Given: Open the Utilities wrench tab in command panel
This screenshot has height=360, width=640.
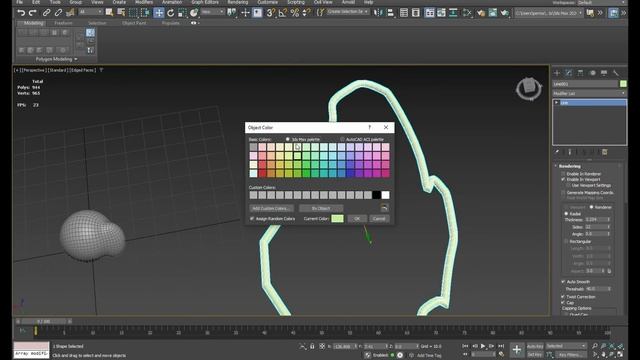Looking at the screenshot, I should point(616,73).
